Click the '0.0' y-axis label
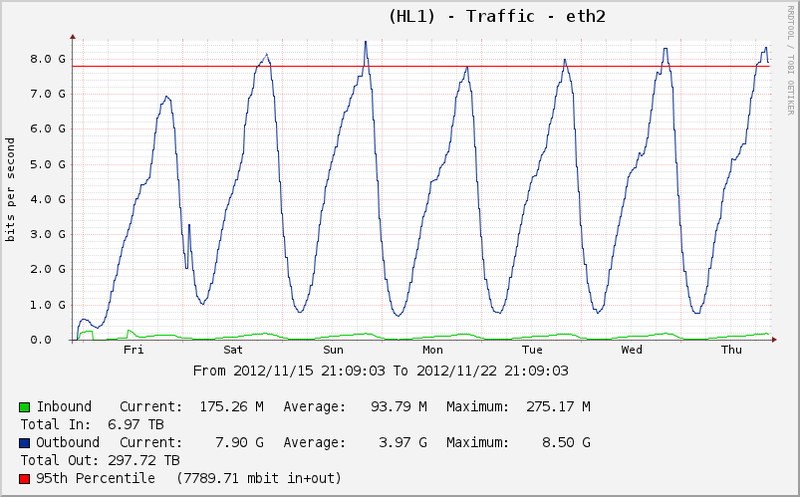 pos(41,340)
